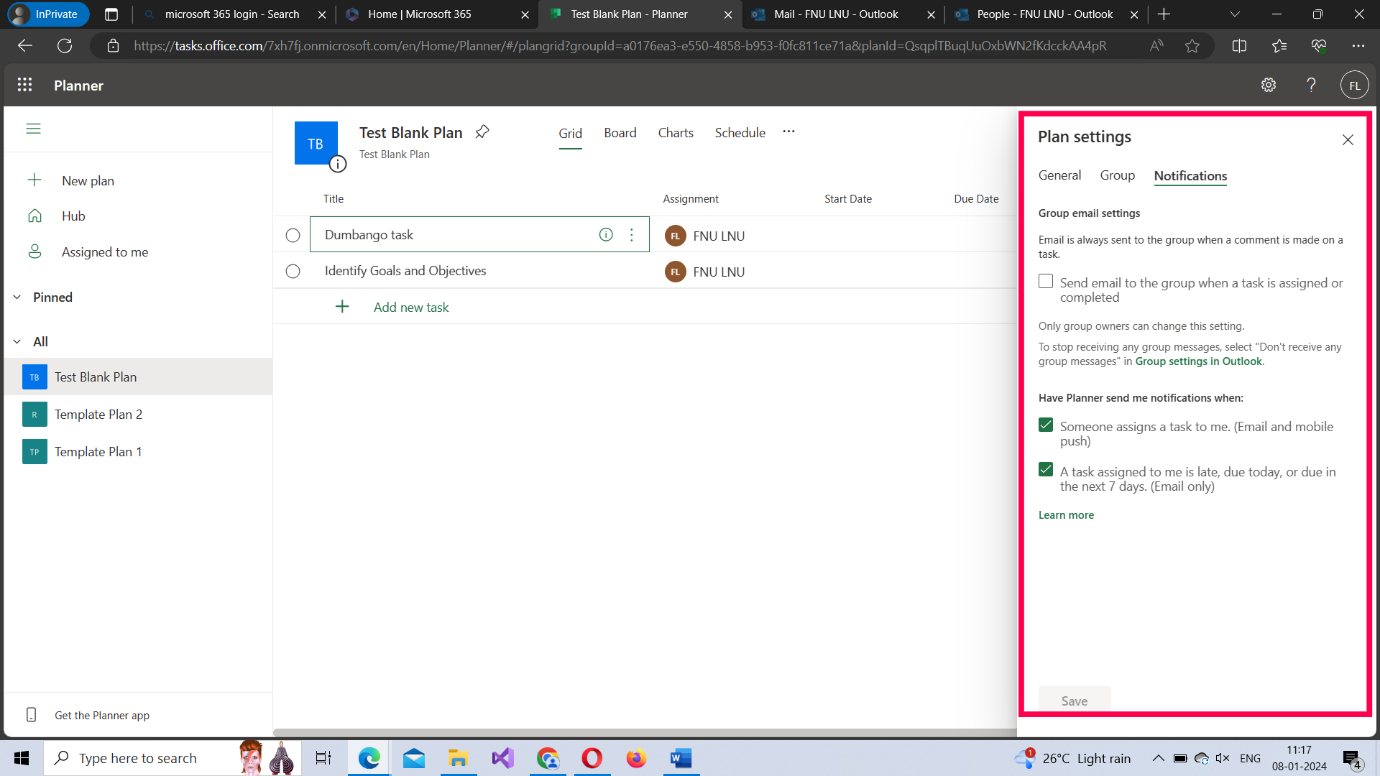Show hidden system tray icons
This screenshot has height=776, width=1380.
(x=1158, y=758)
